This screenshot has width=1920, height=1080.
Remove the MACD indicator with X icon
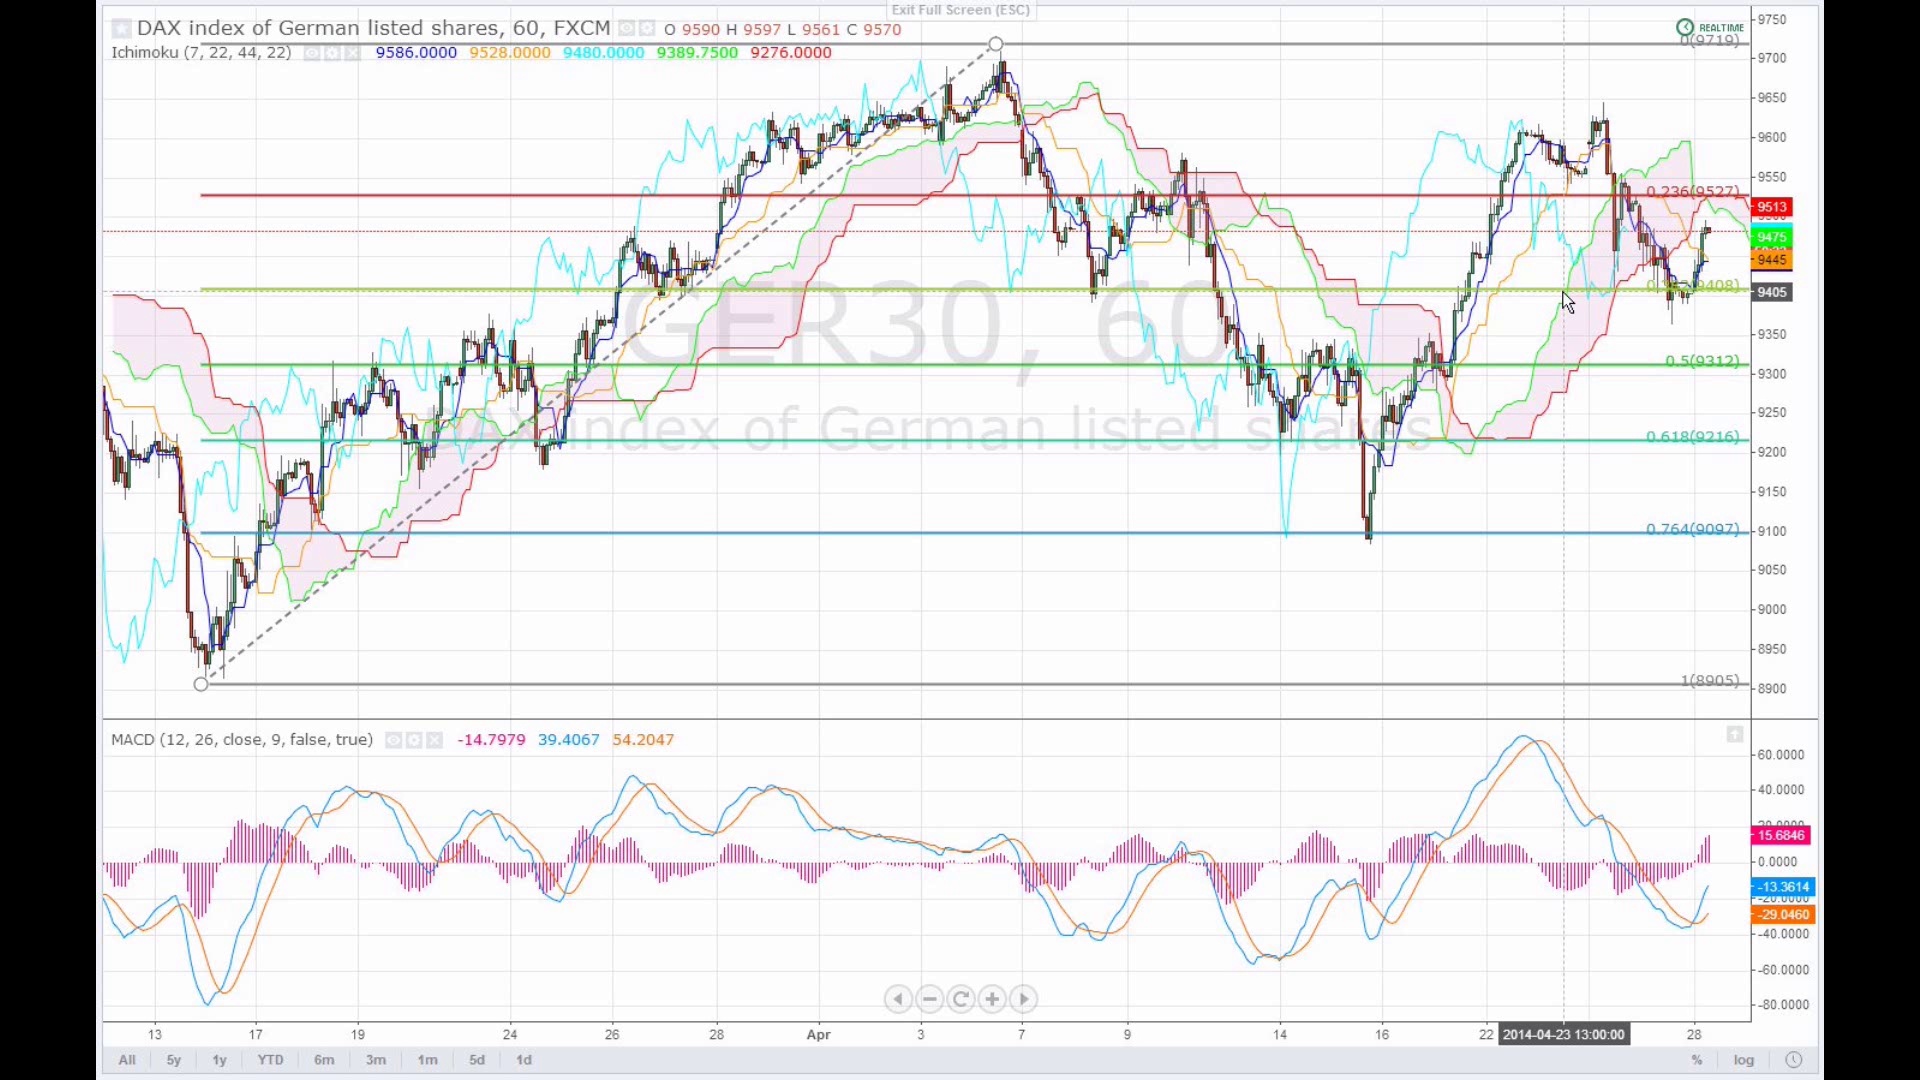(434, 740)
